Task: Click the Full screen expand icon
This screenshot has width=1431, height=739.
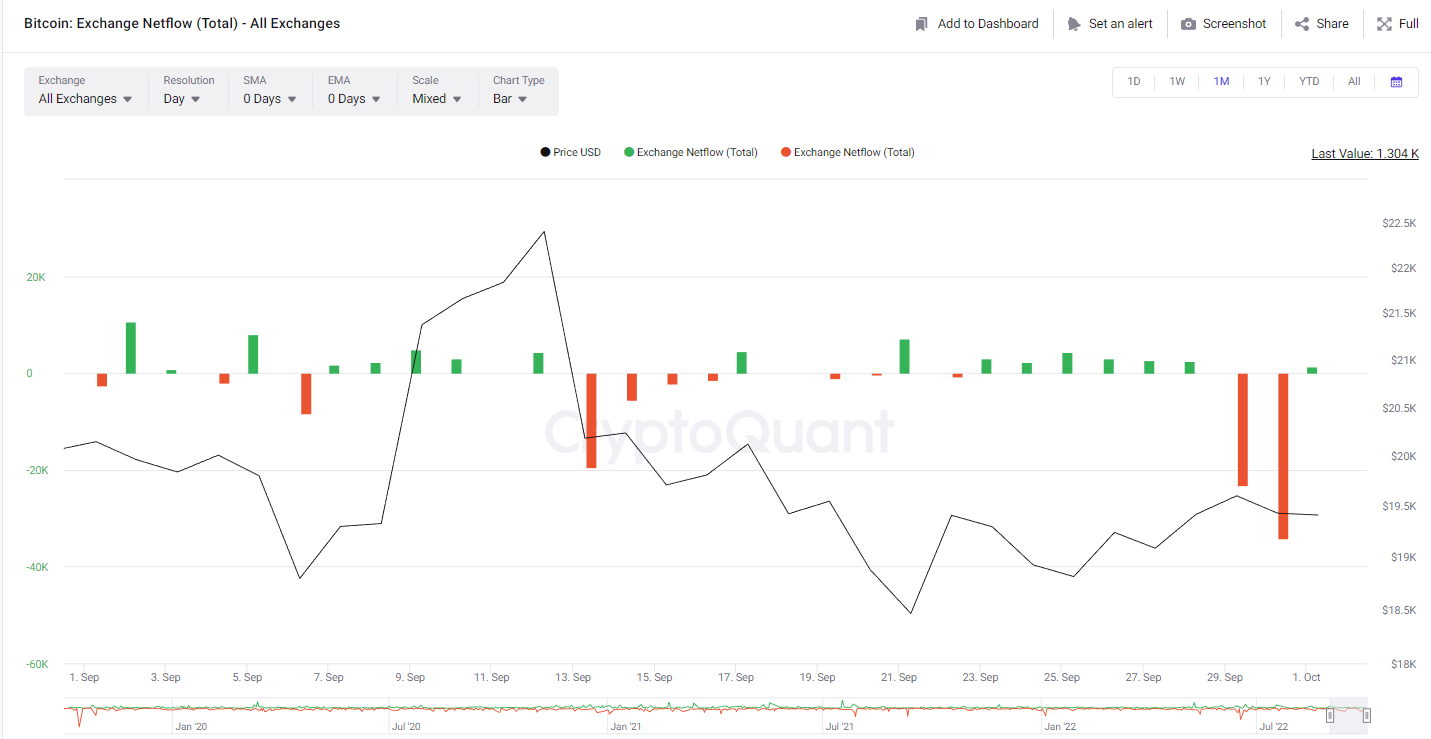Action: click(1384, 24)
